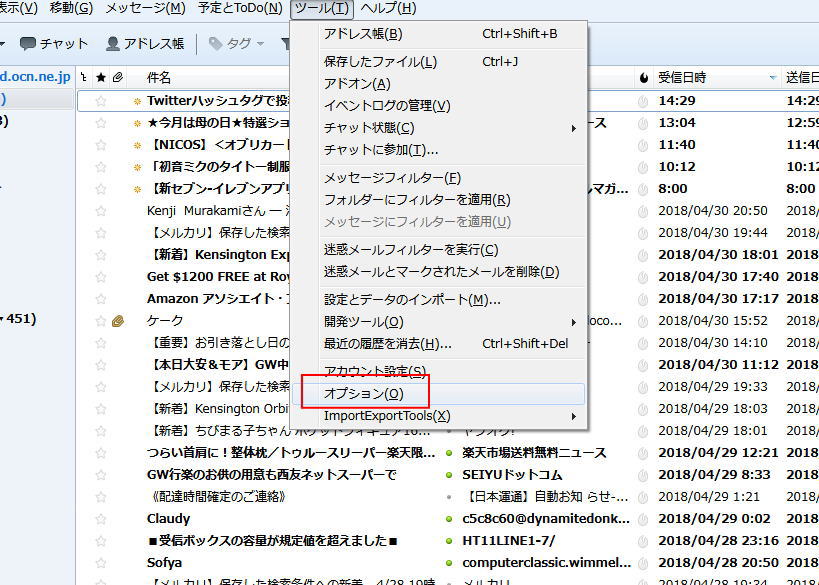Toggle junk icon on 2018/04/29 0:02 row
The image size is (819, 585).
[644, 519]
